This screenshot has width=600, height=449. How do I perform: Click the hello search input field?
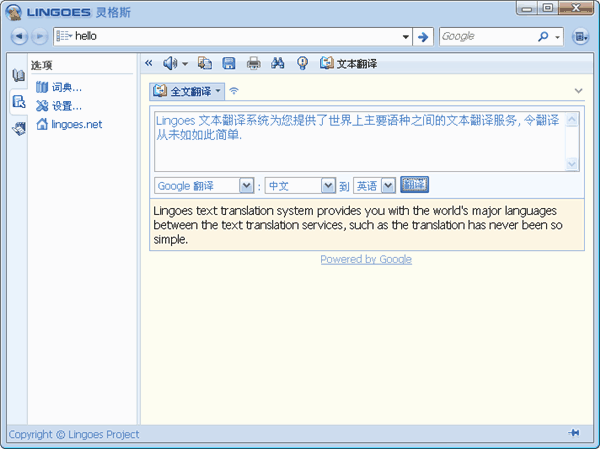click(x=236, y=36)
